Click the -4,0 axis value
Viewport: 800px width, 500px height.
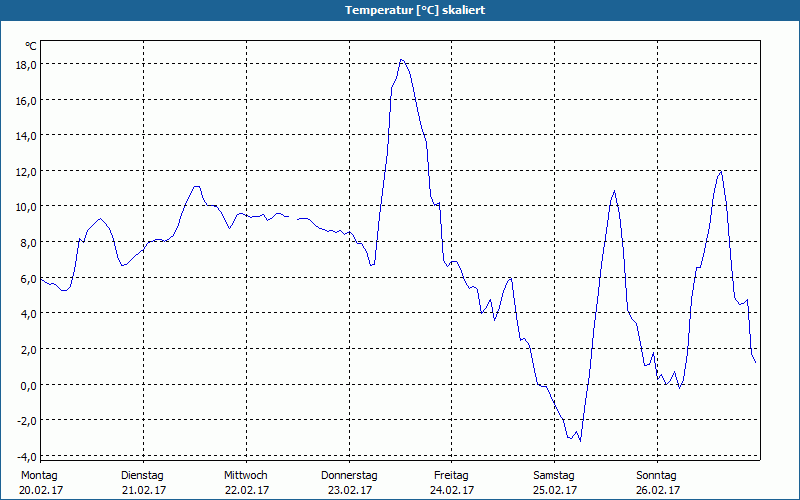coord(27,456)
